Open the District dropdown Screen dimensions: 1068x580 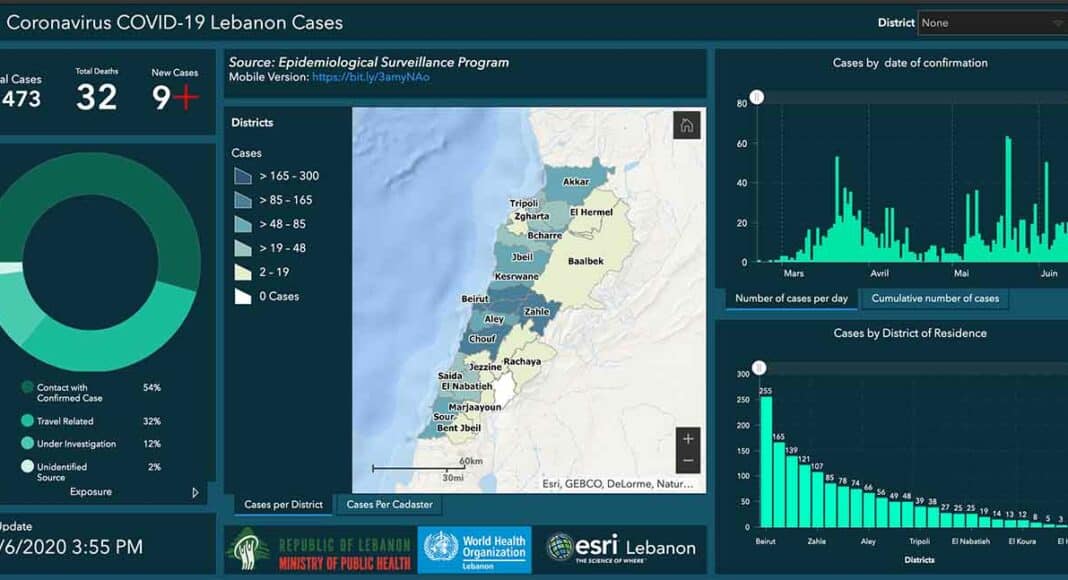point(991,23)
